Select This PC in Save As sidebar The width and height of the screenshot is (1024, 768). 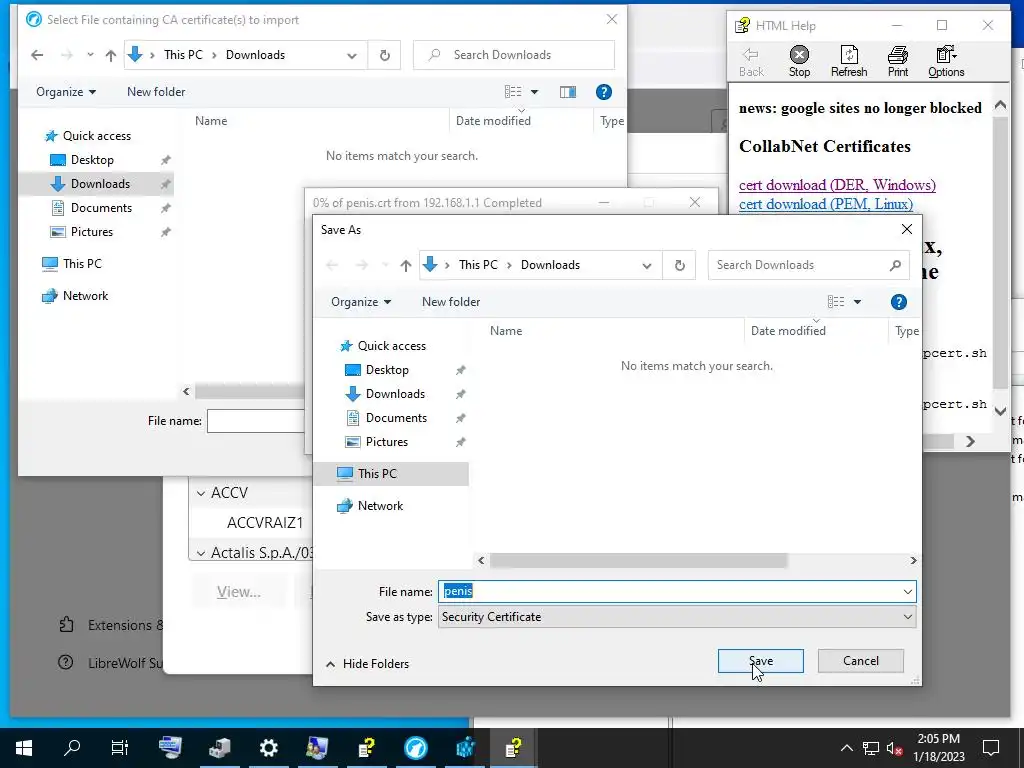coord(391,474)
